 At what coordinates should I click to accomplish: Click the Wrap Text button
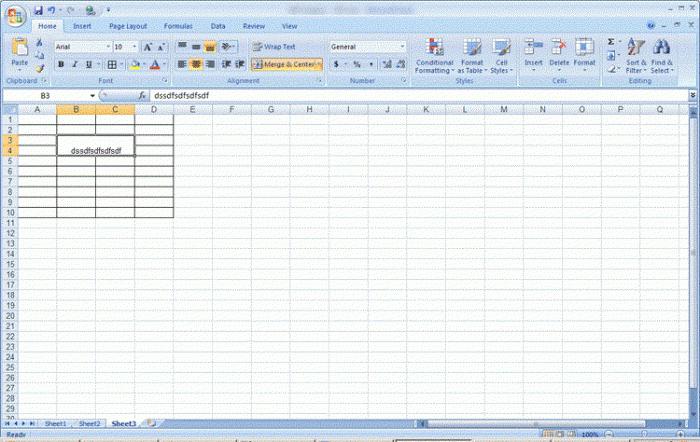pos(274,47)
